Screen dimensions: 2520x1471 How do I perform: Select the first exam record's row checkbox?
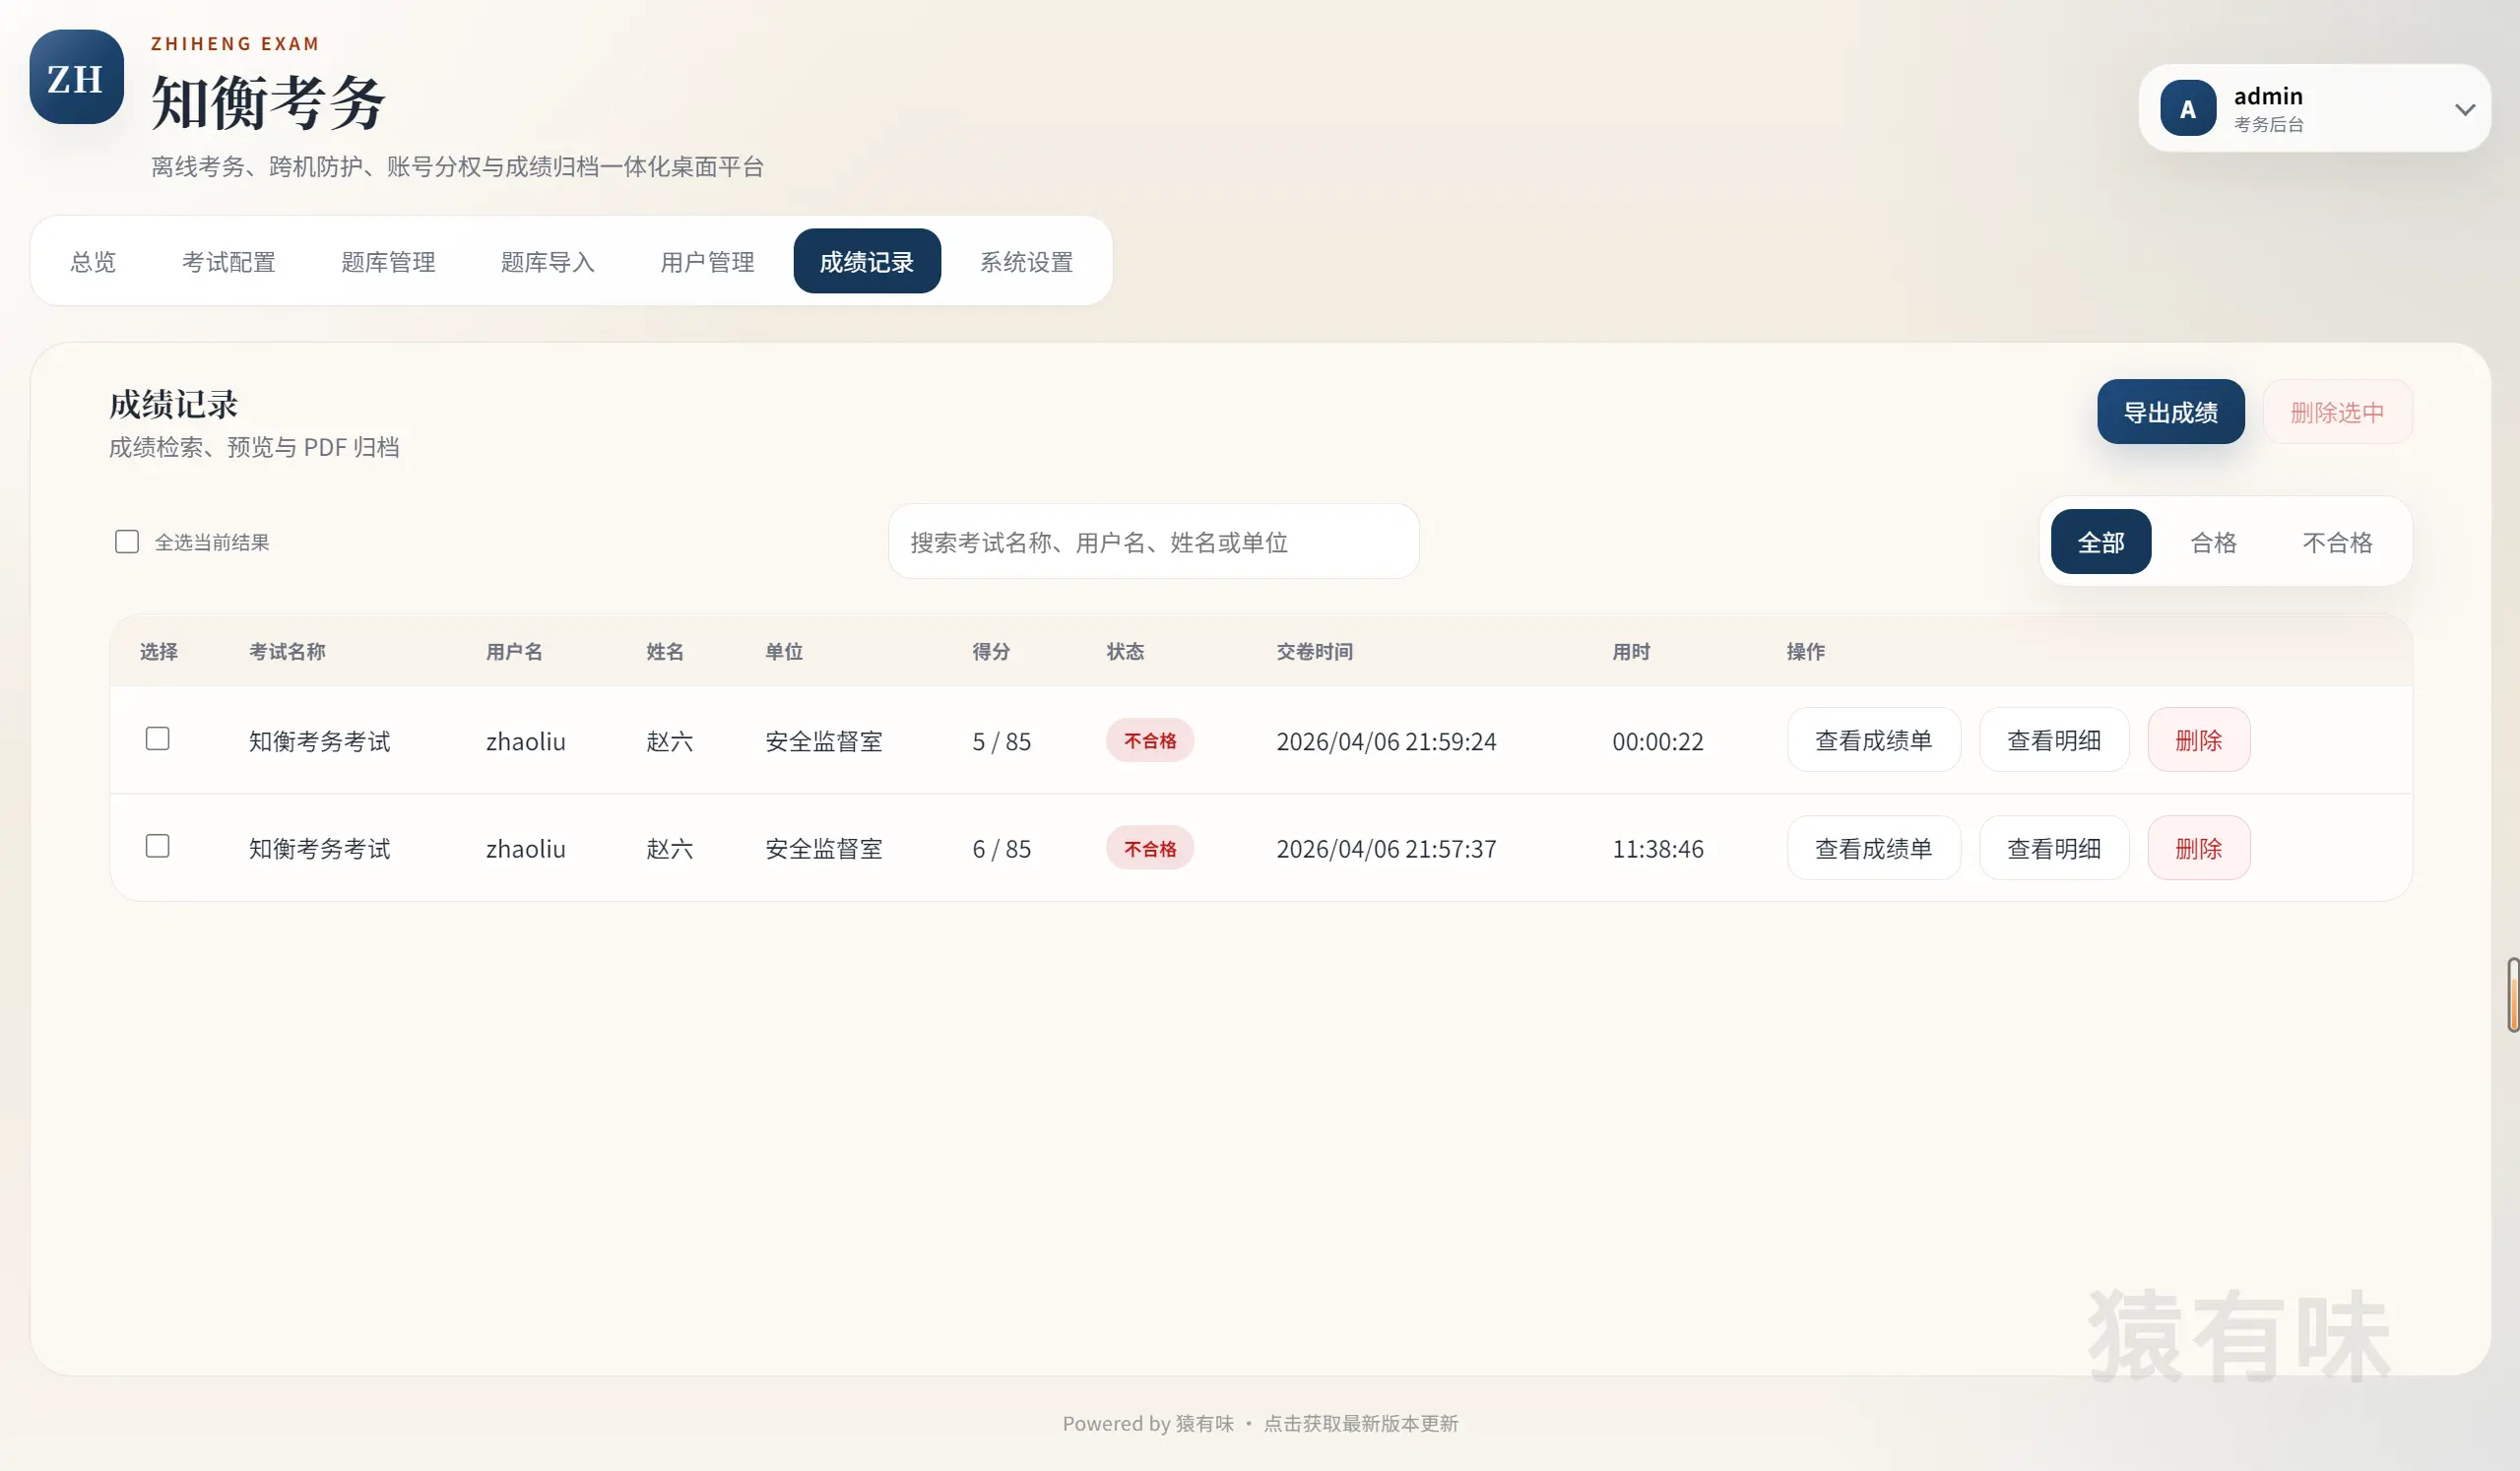point(158,738)
